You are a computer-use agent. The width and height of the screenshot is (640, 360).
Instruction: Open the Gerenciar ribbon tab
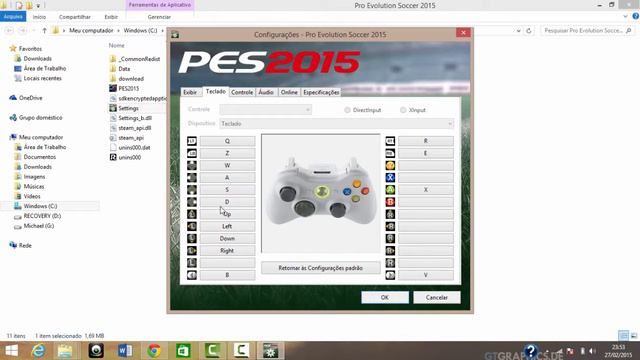coord(159,17)
